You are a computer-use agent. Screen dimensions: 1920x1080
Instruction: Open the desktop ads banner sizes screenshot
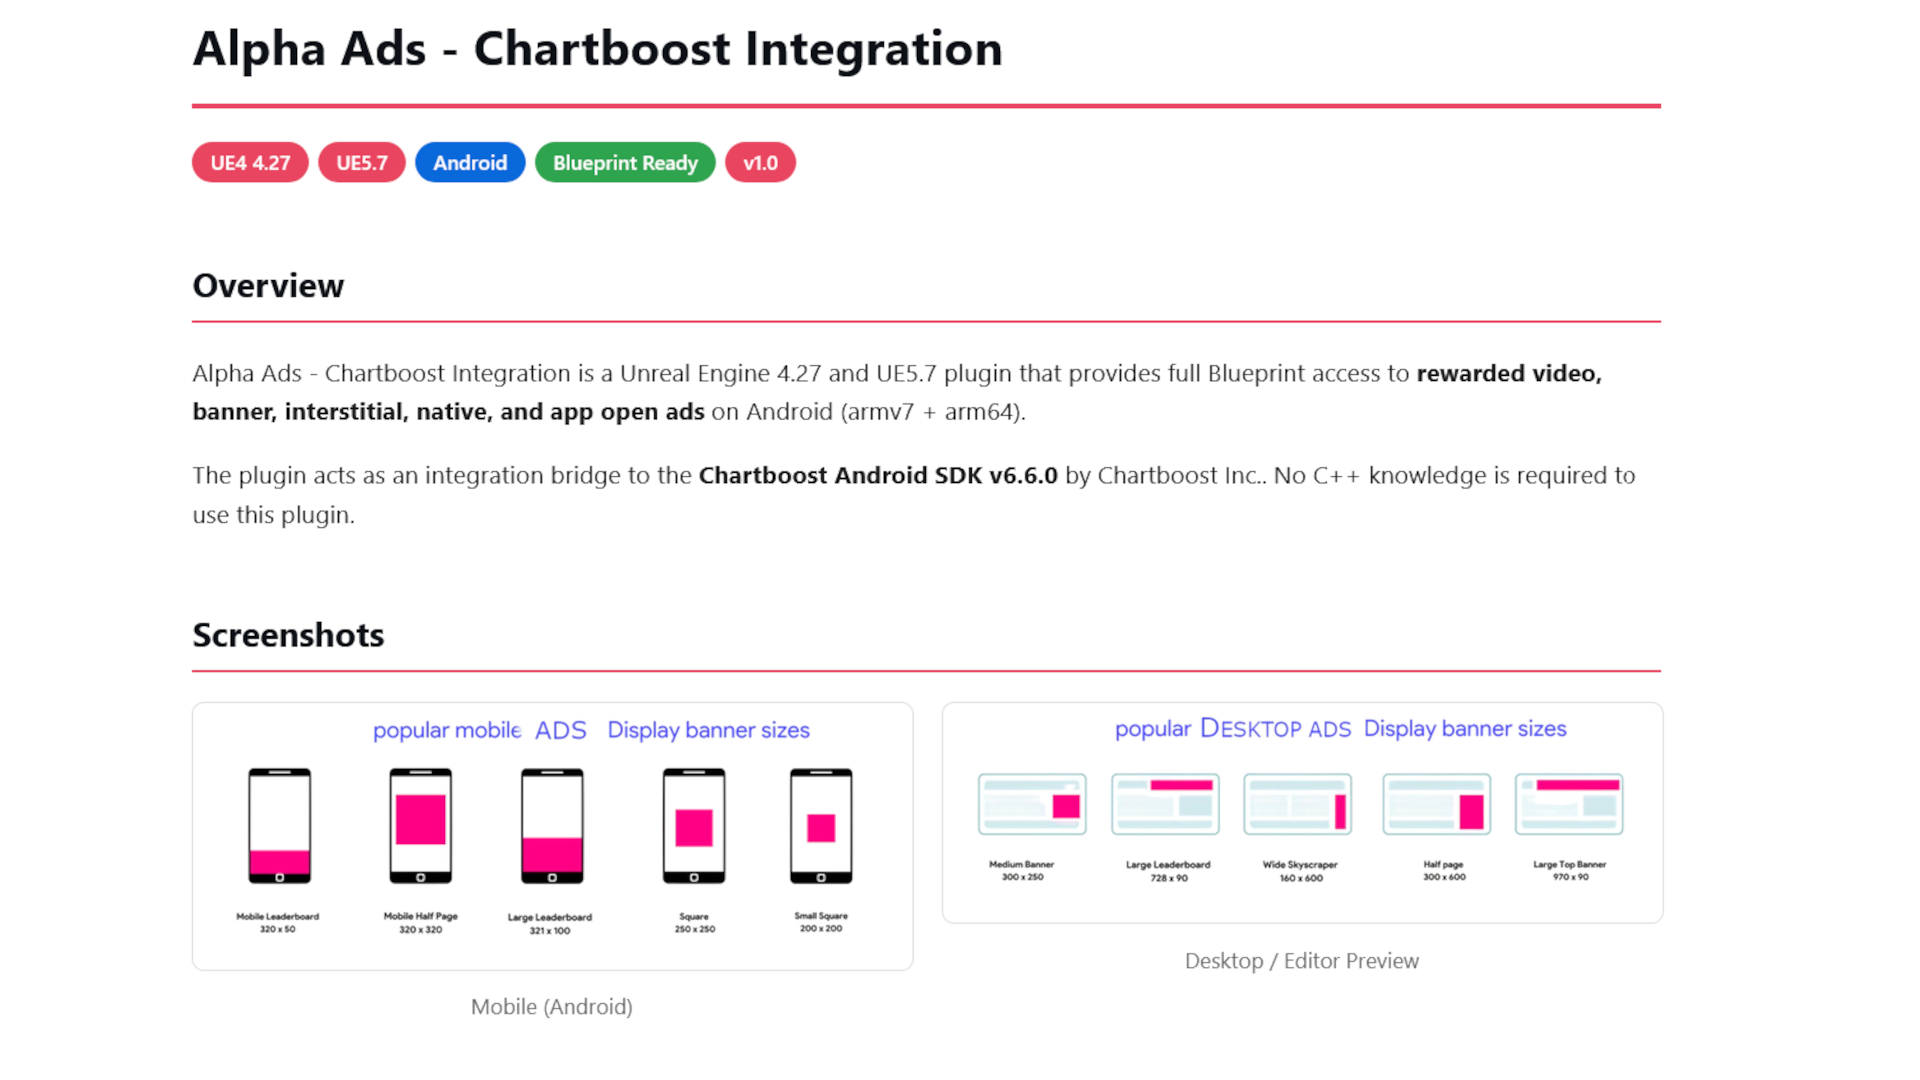[x=1302, y=812]
